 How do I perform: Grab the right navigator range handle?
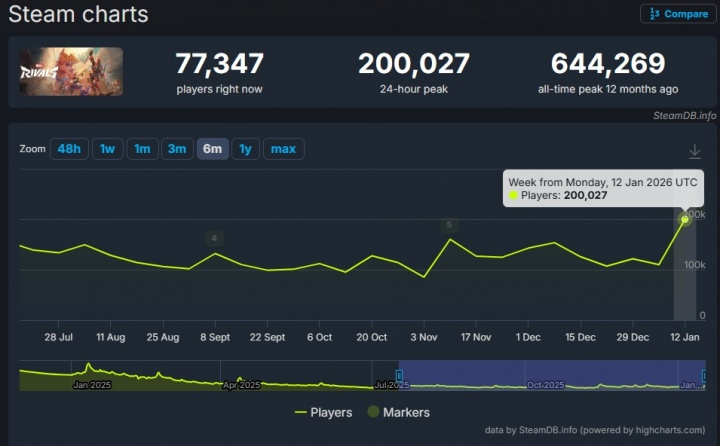click(703, 376)
